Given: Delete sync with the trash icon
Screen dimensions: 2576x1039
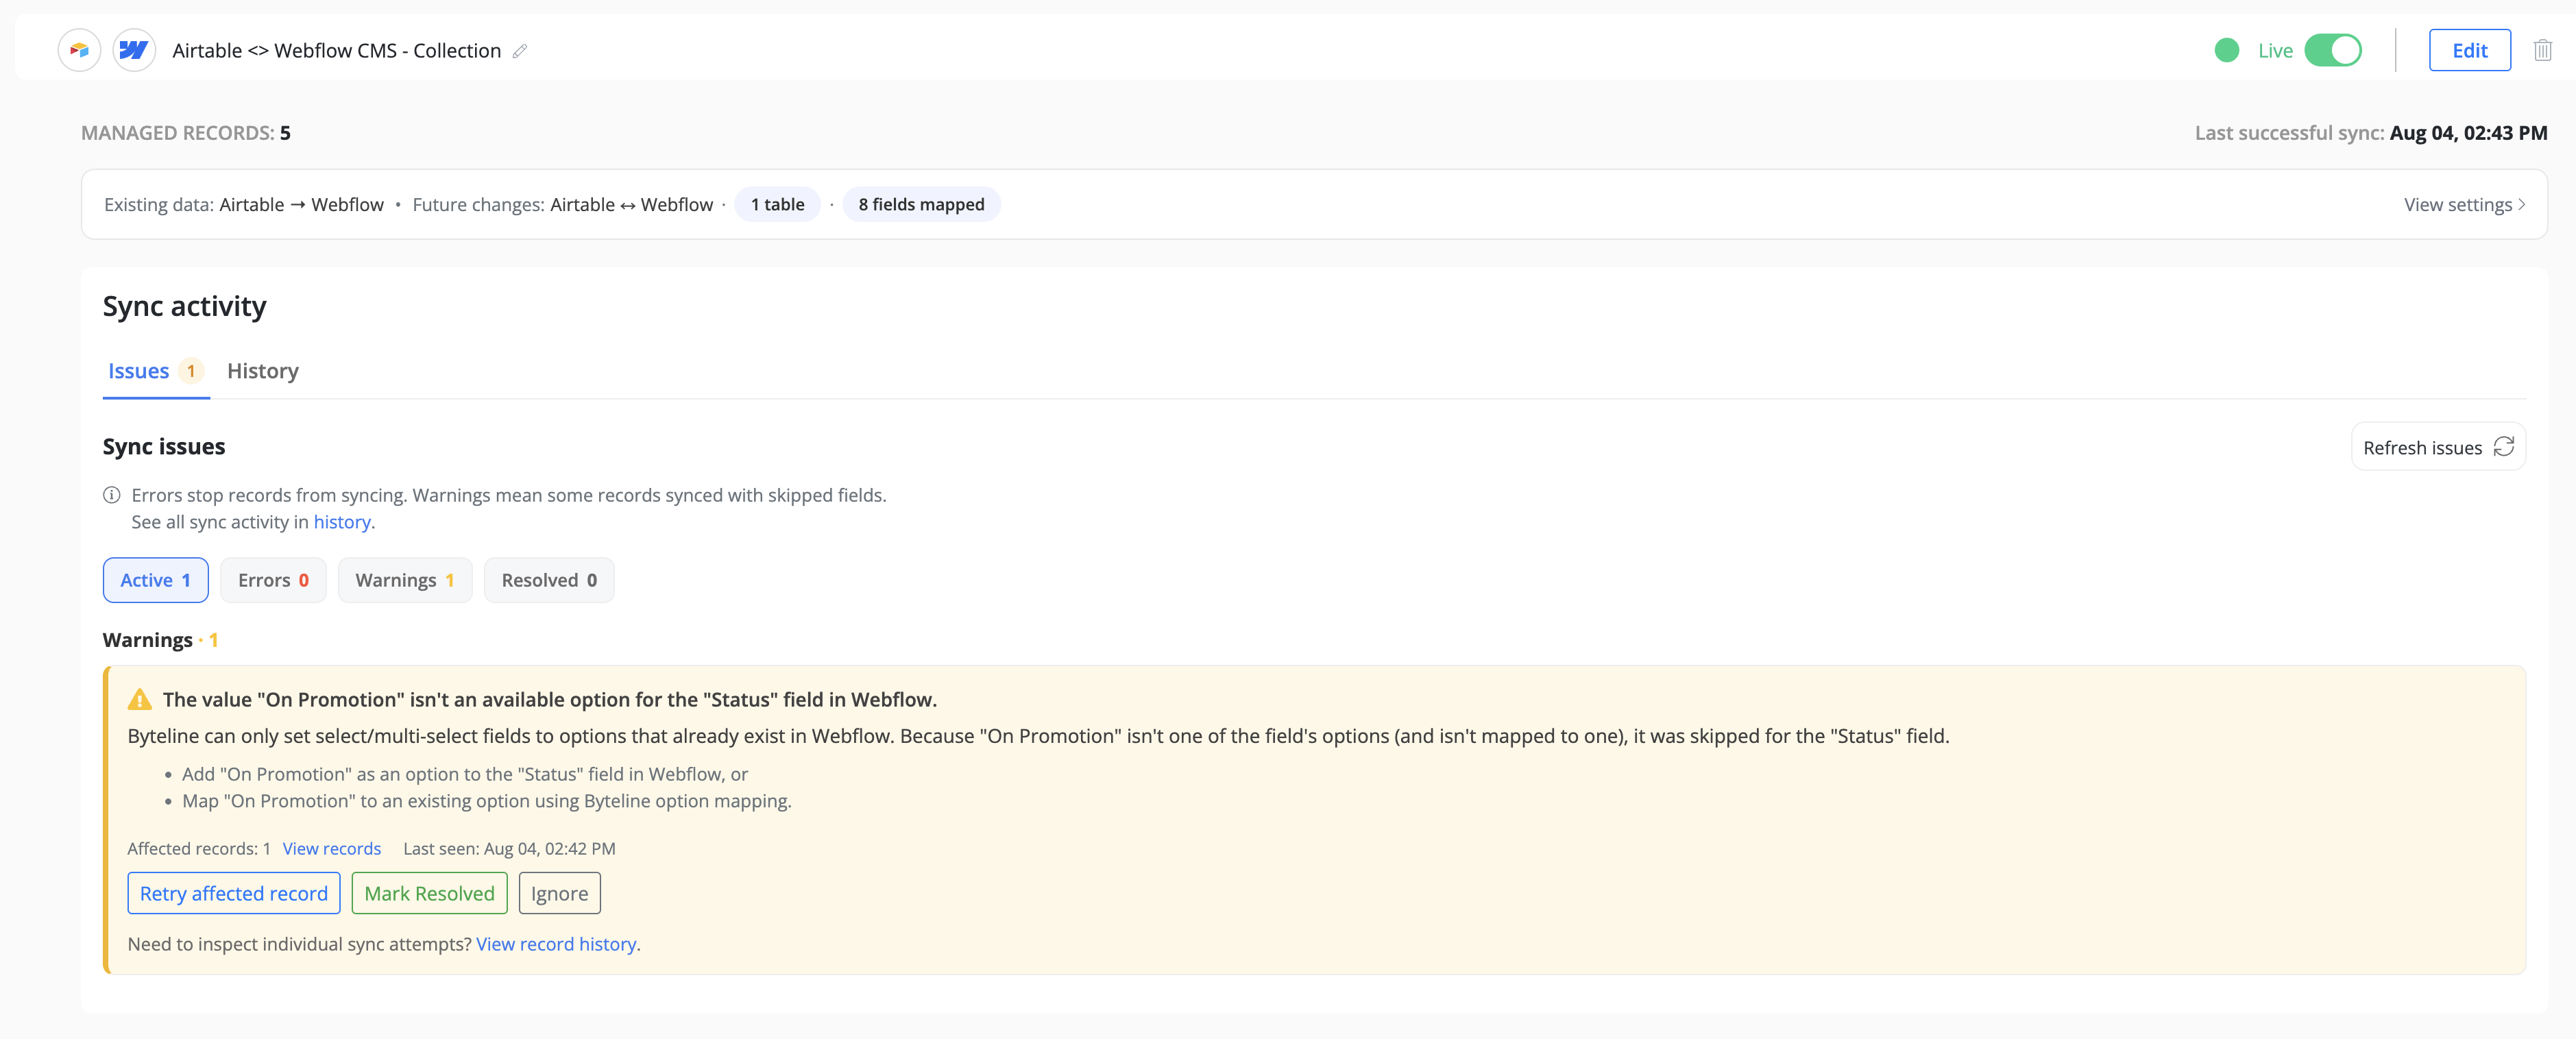Looking at the screenshot, I should pos(2542,50).
